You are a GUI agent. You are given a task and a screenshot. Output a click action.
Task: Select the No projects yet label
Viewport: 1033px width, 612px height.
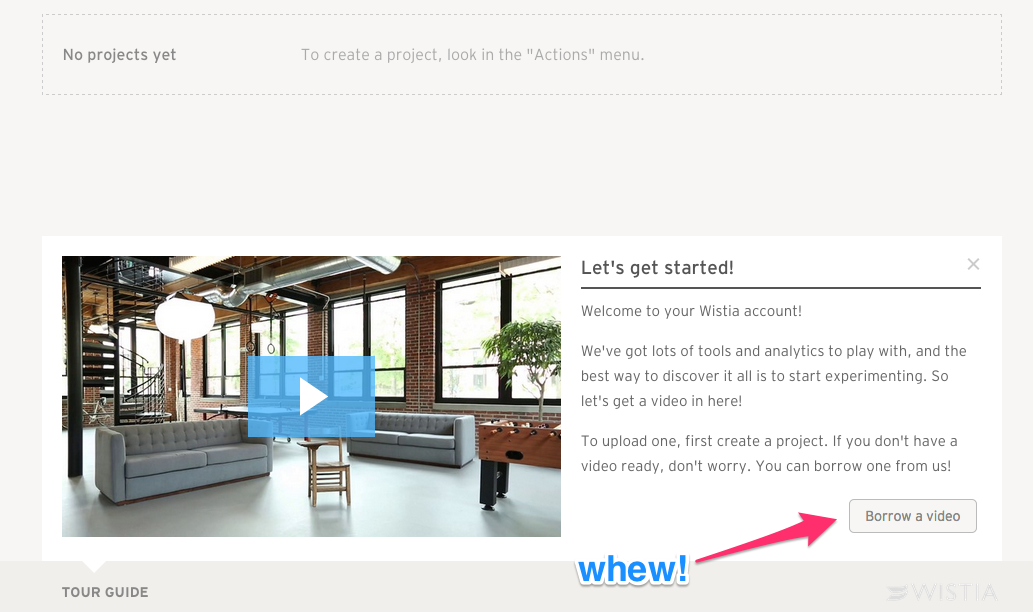click(119, 55)
